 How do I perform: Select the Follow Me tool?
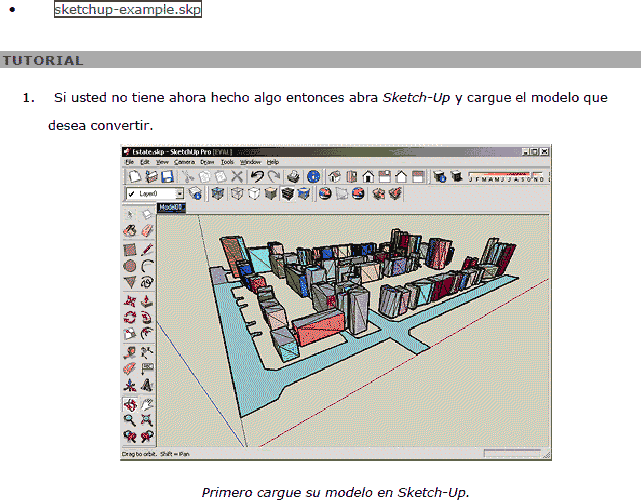[147, 318]
